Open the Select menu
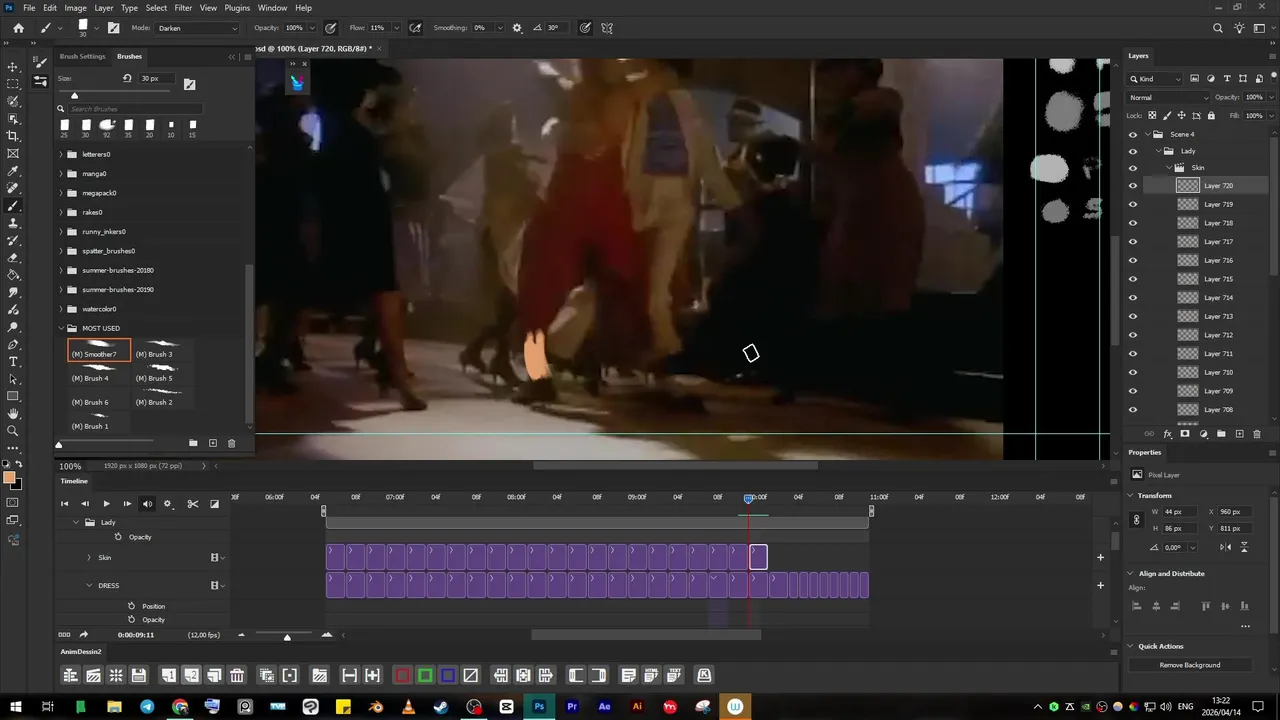The image size is (1280, 720). pyautogui.click(x=156, y=8)
